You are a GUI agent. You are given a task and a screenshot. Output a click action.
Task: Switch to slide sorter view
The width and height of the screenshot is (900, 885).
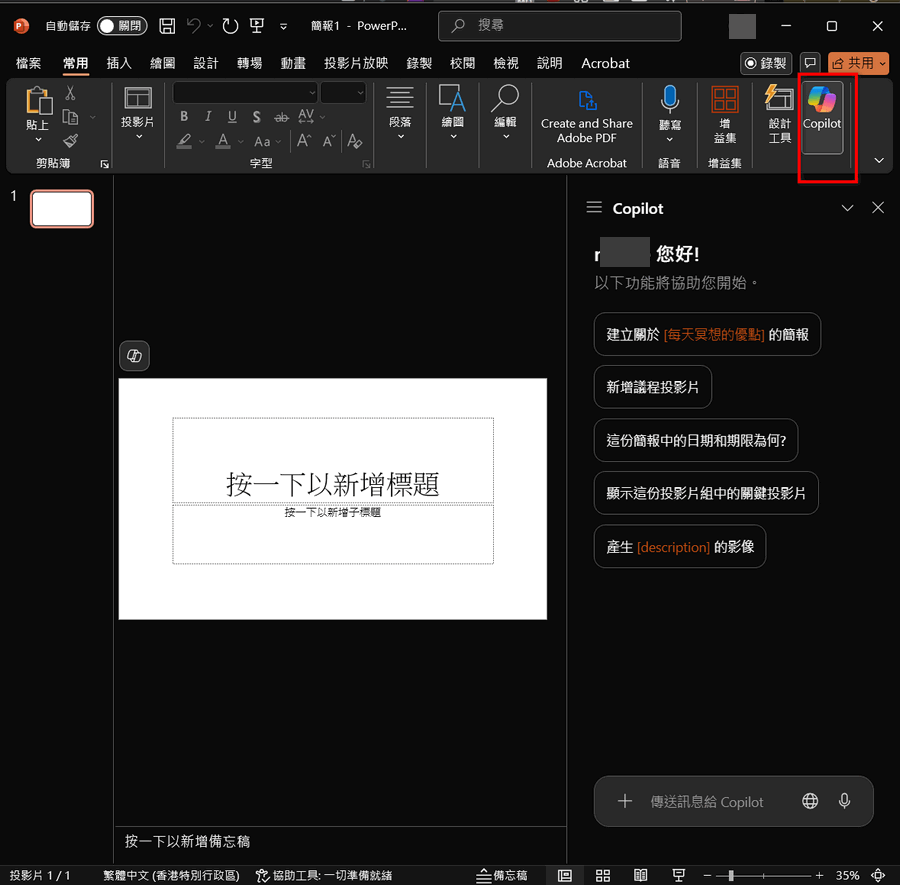point(602,875)
